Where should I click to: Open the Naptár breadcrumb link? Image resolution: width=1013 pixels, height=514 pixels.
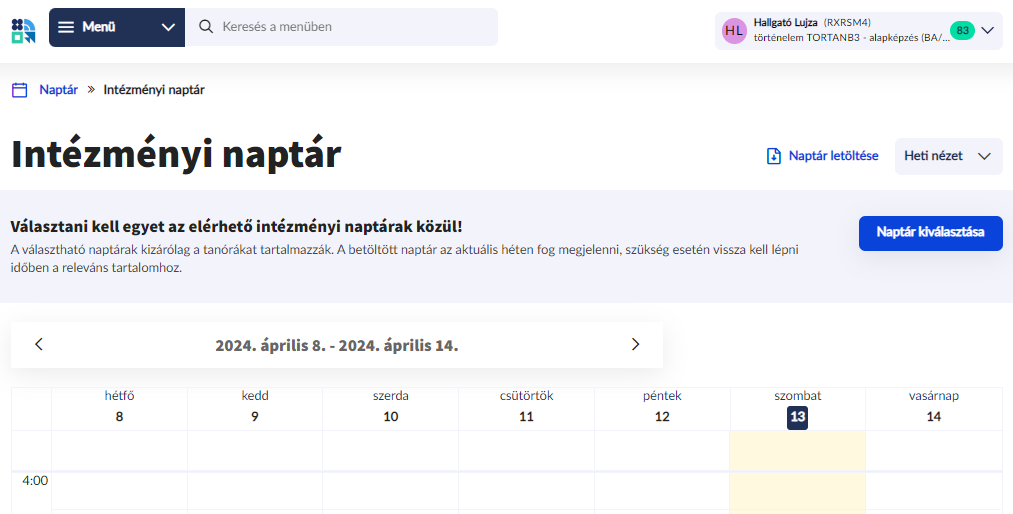click(x=58, y=90)
